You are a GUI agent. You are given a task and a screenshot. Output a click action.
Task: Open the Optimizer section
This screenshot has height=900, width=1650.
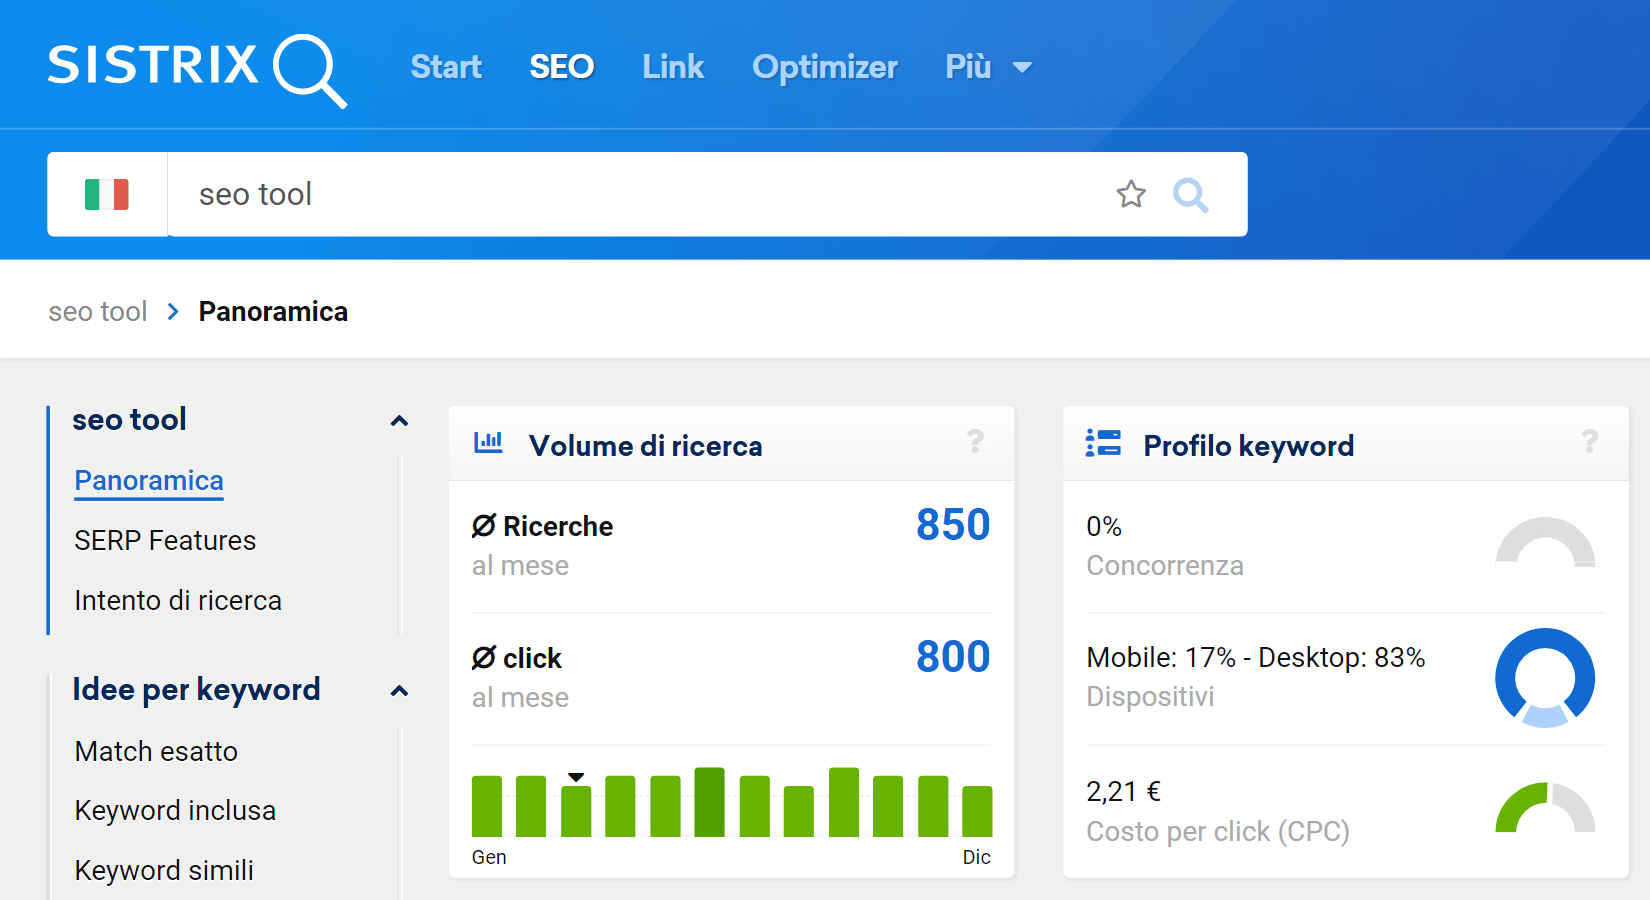point(825,67)
